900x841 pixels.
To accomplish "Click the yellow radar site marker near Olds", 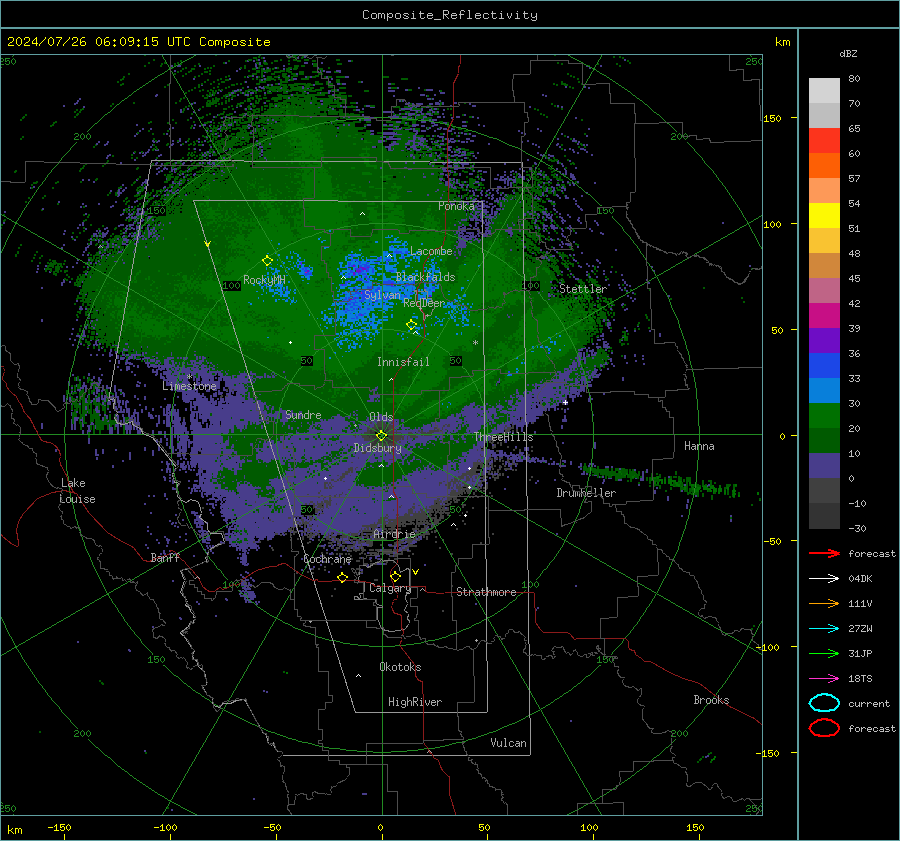I will 382,436.
